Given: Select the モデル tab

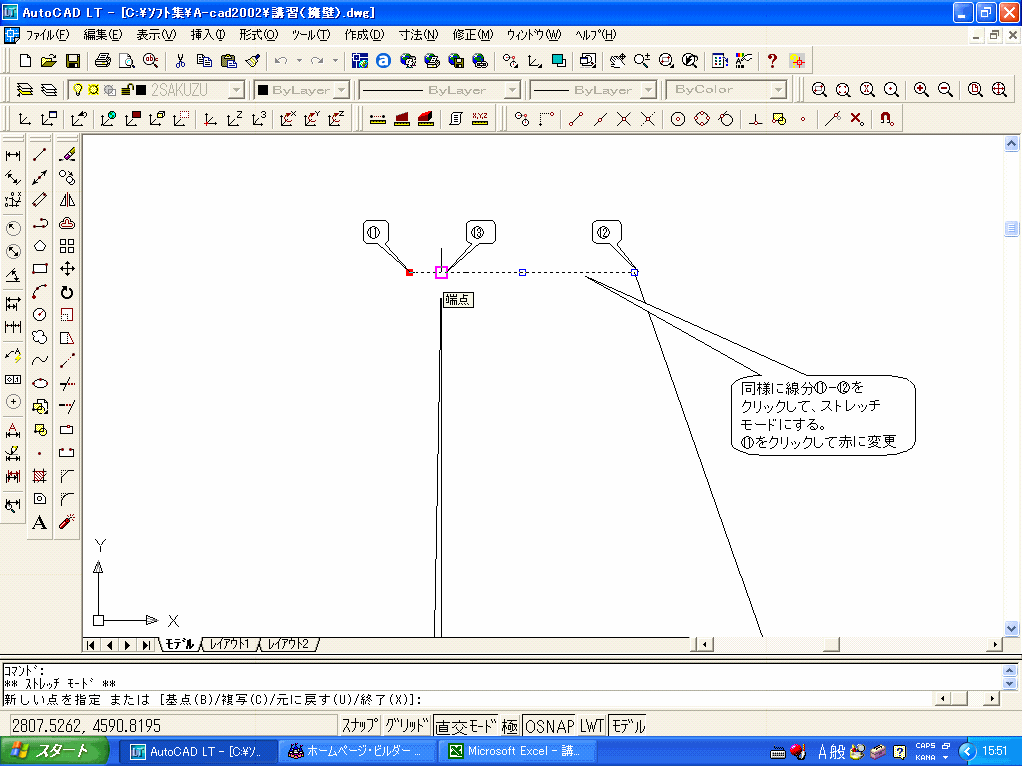Looking at the screenshot, I should point(179,644).
